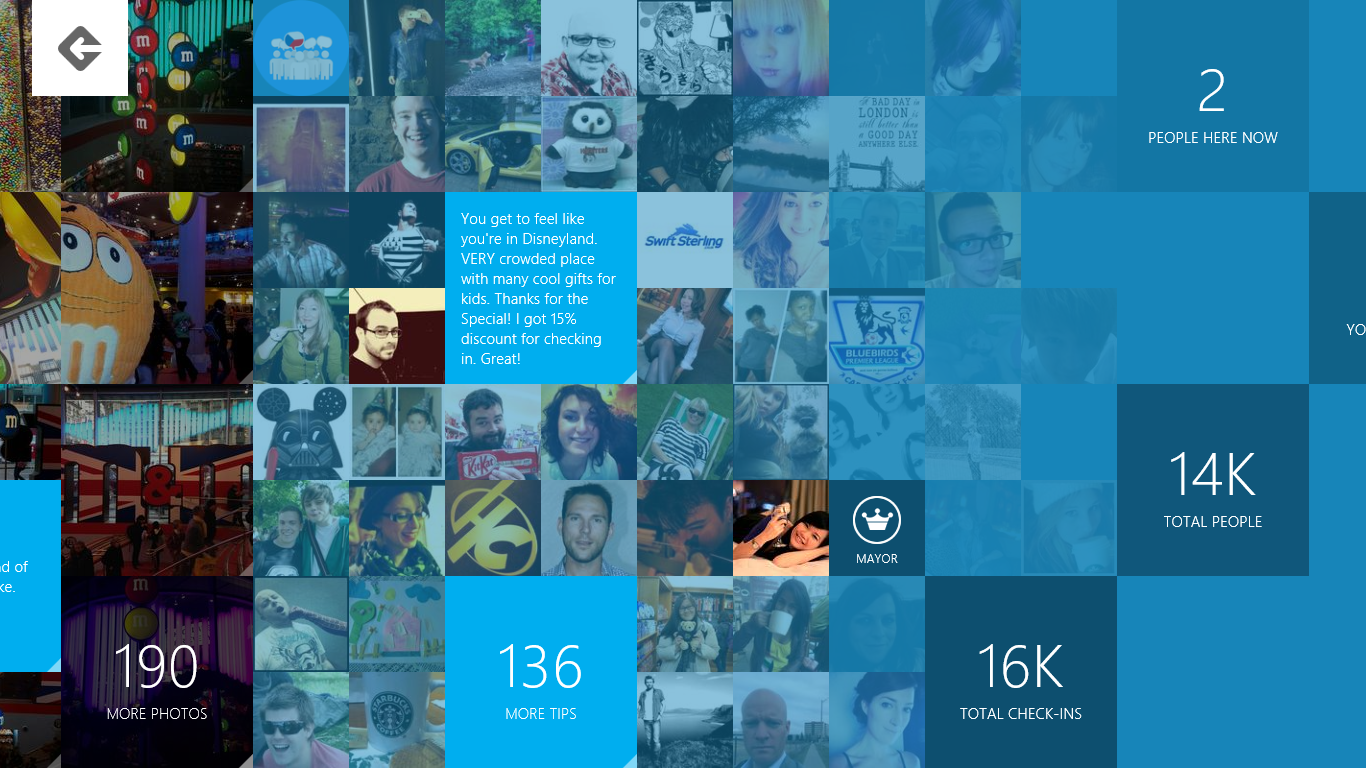Select the London Tower Bridge quote tile

877,144
